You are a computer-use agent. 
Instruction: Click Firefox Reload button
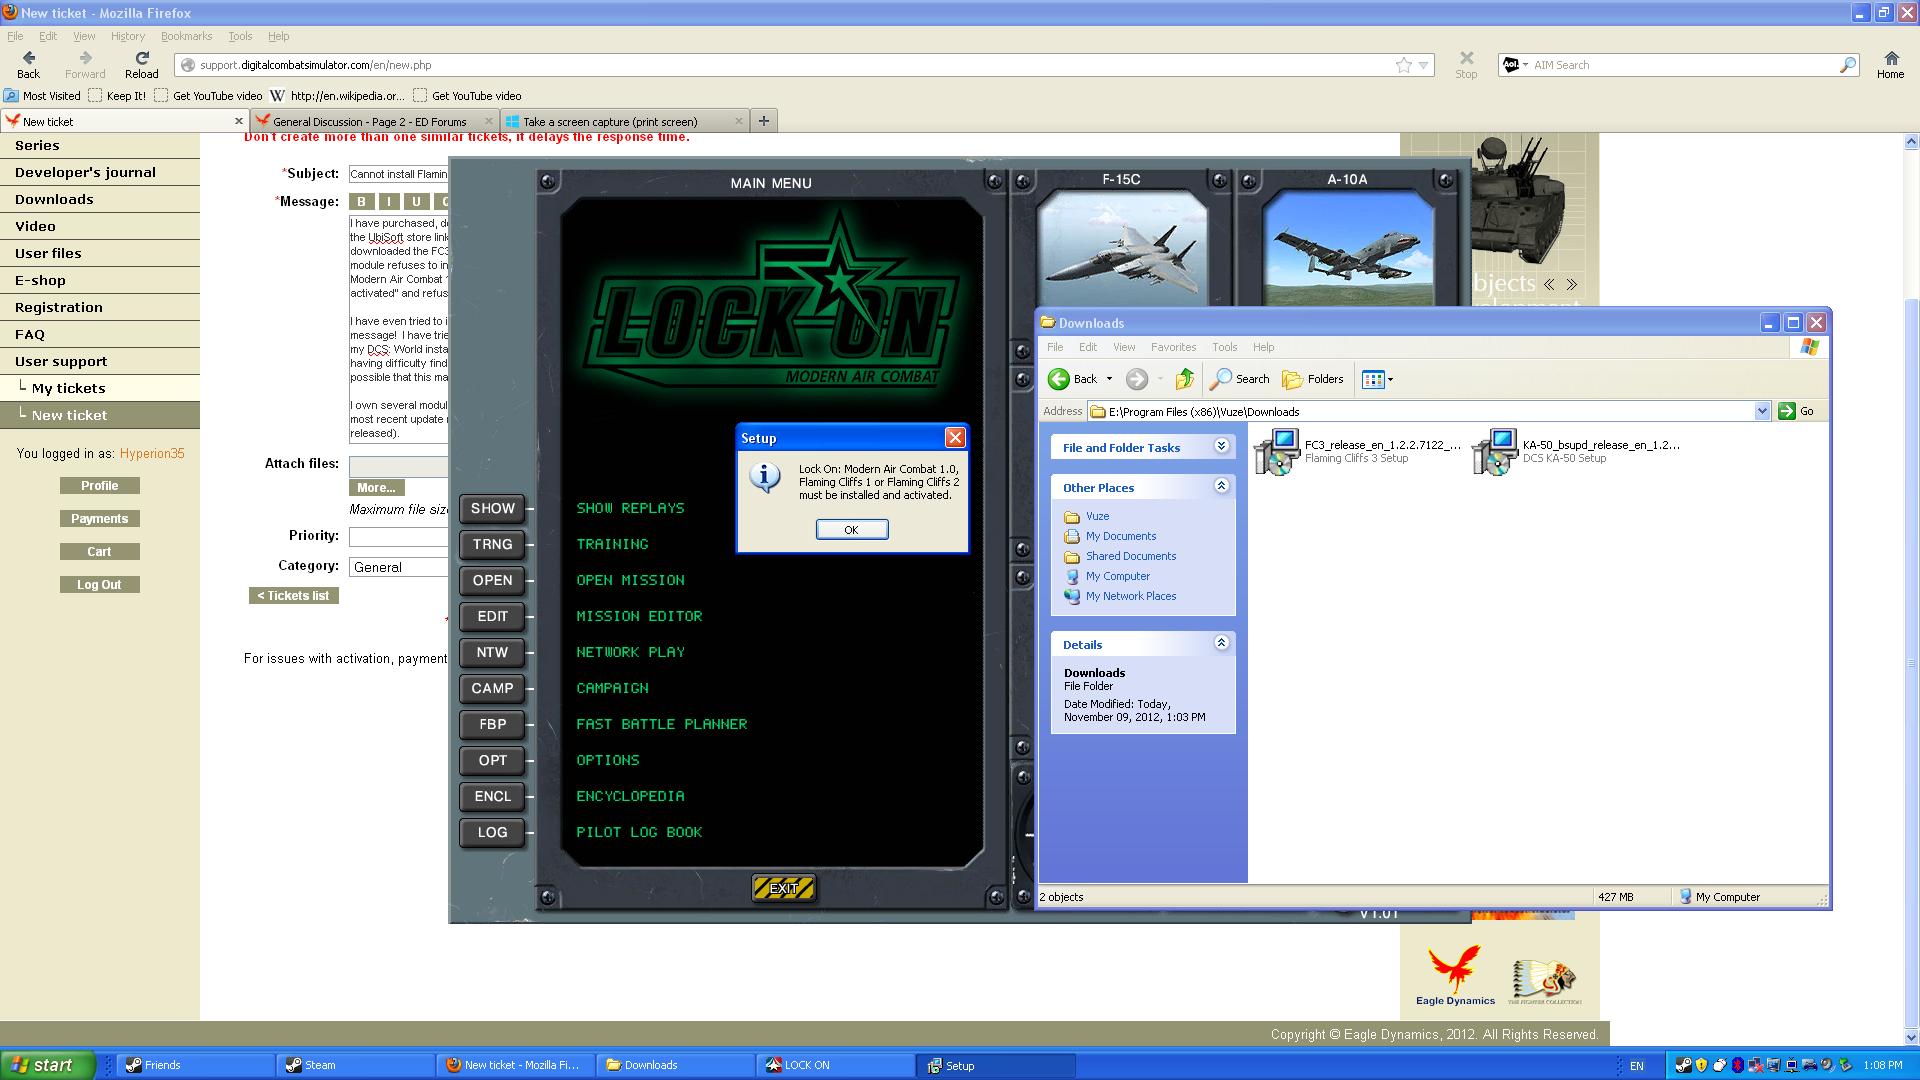pos(141,65)
